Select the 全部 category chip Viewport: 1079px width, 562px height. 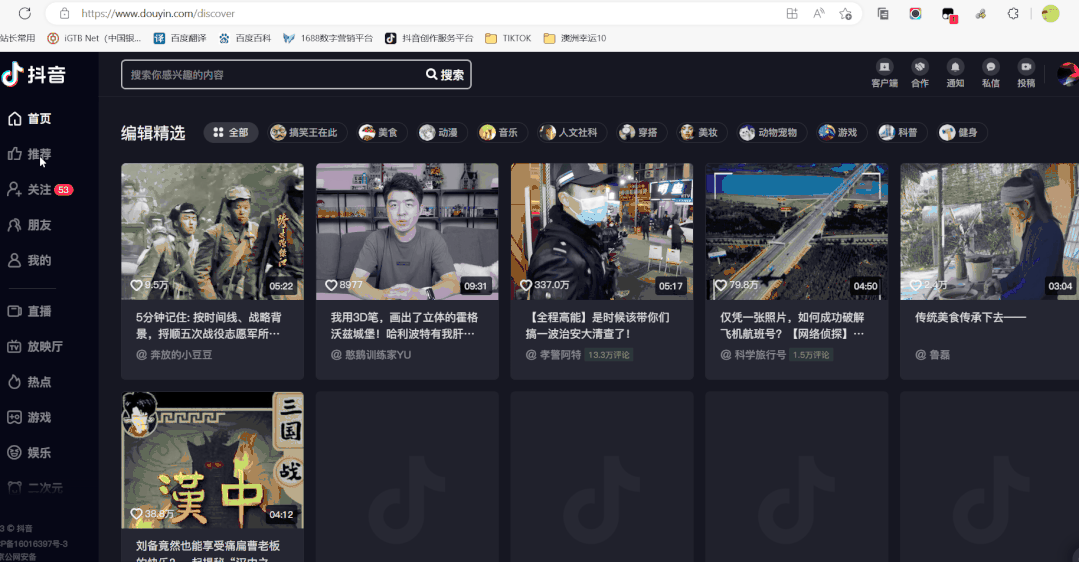click(231, 133)
